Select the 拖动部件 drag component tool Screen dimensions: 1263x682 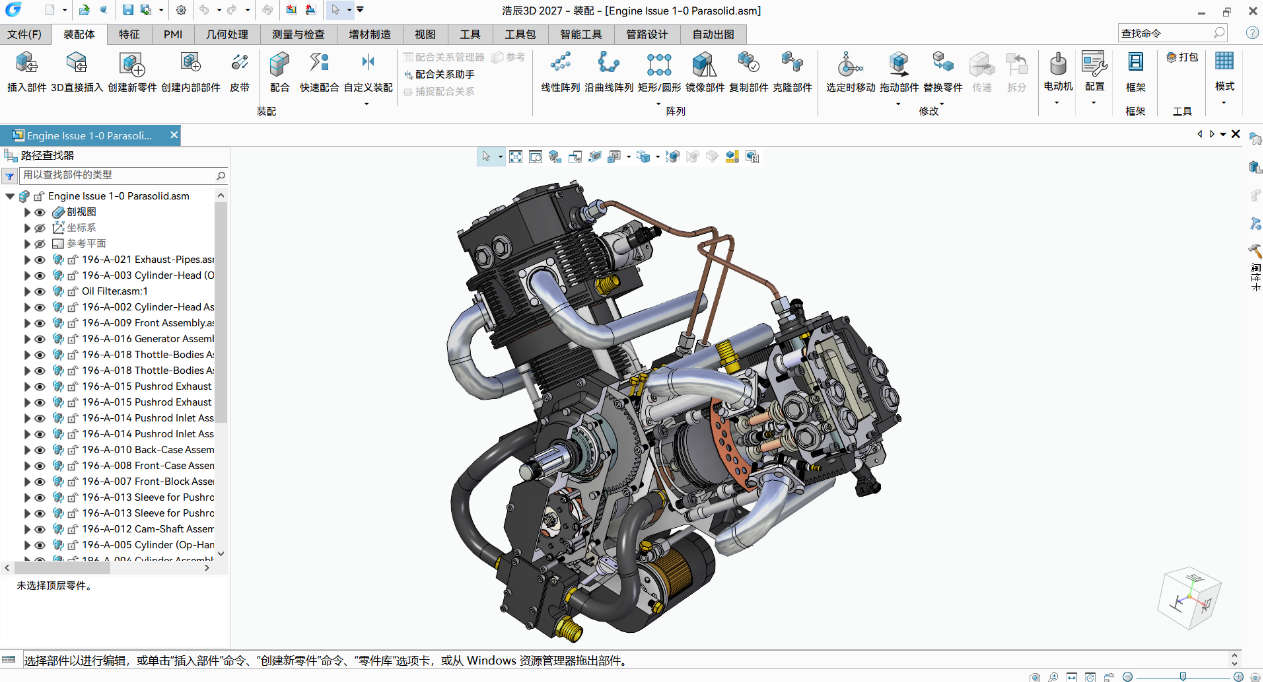pos(899,65)
